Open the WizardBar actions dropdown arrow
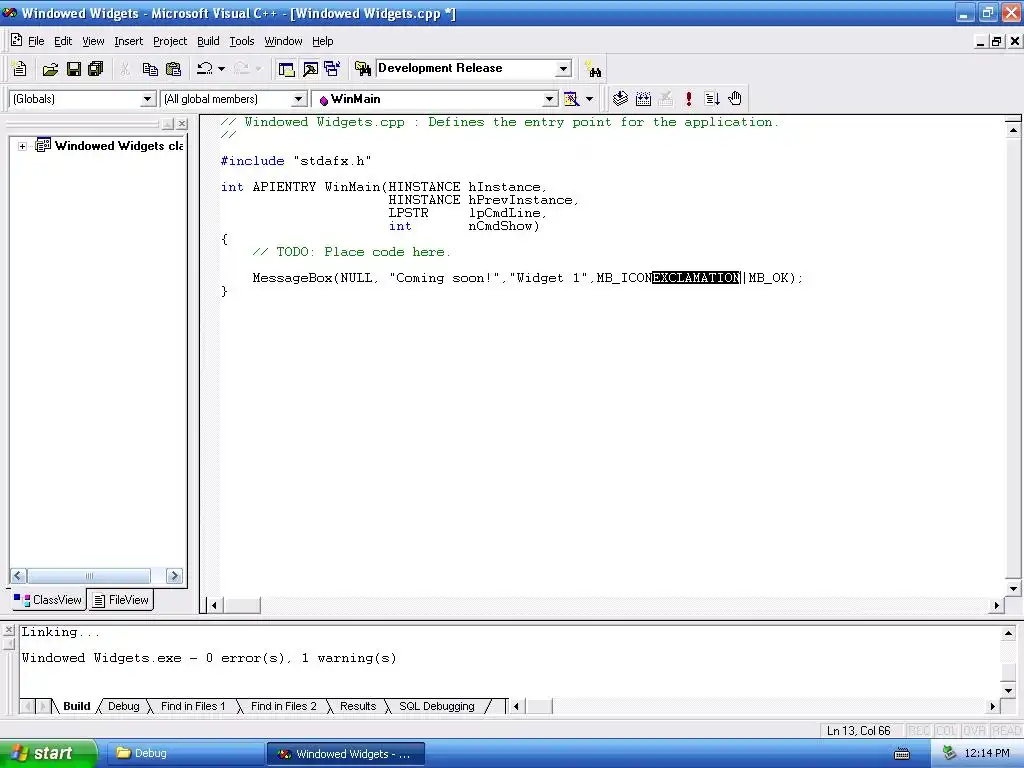This screenshot has height=768, width=1024. pos(589,99)
